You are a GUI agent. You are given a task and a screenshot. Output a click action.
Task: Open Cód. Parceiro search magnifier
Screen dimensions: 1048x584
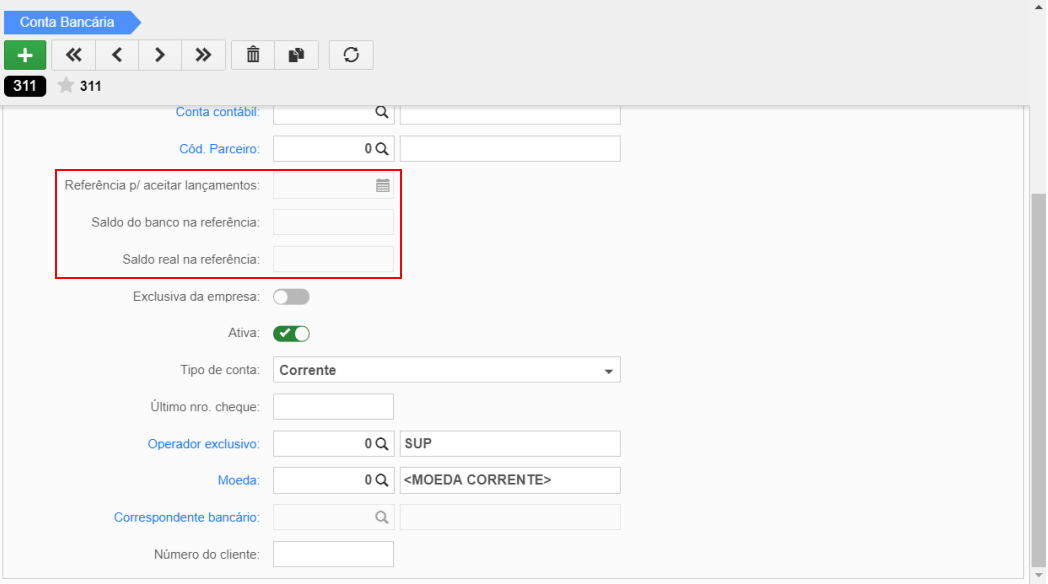382,148
